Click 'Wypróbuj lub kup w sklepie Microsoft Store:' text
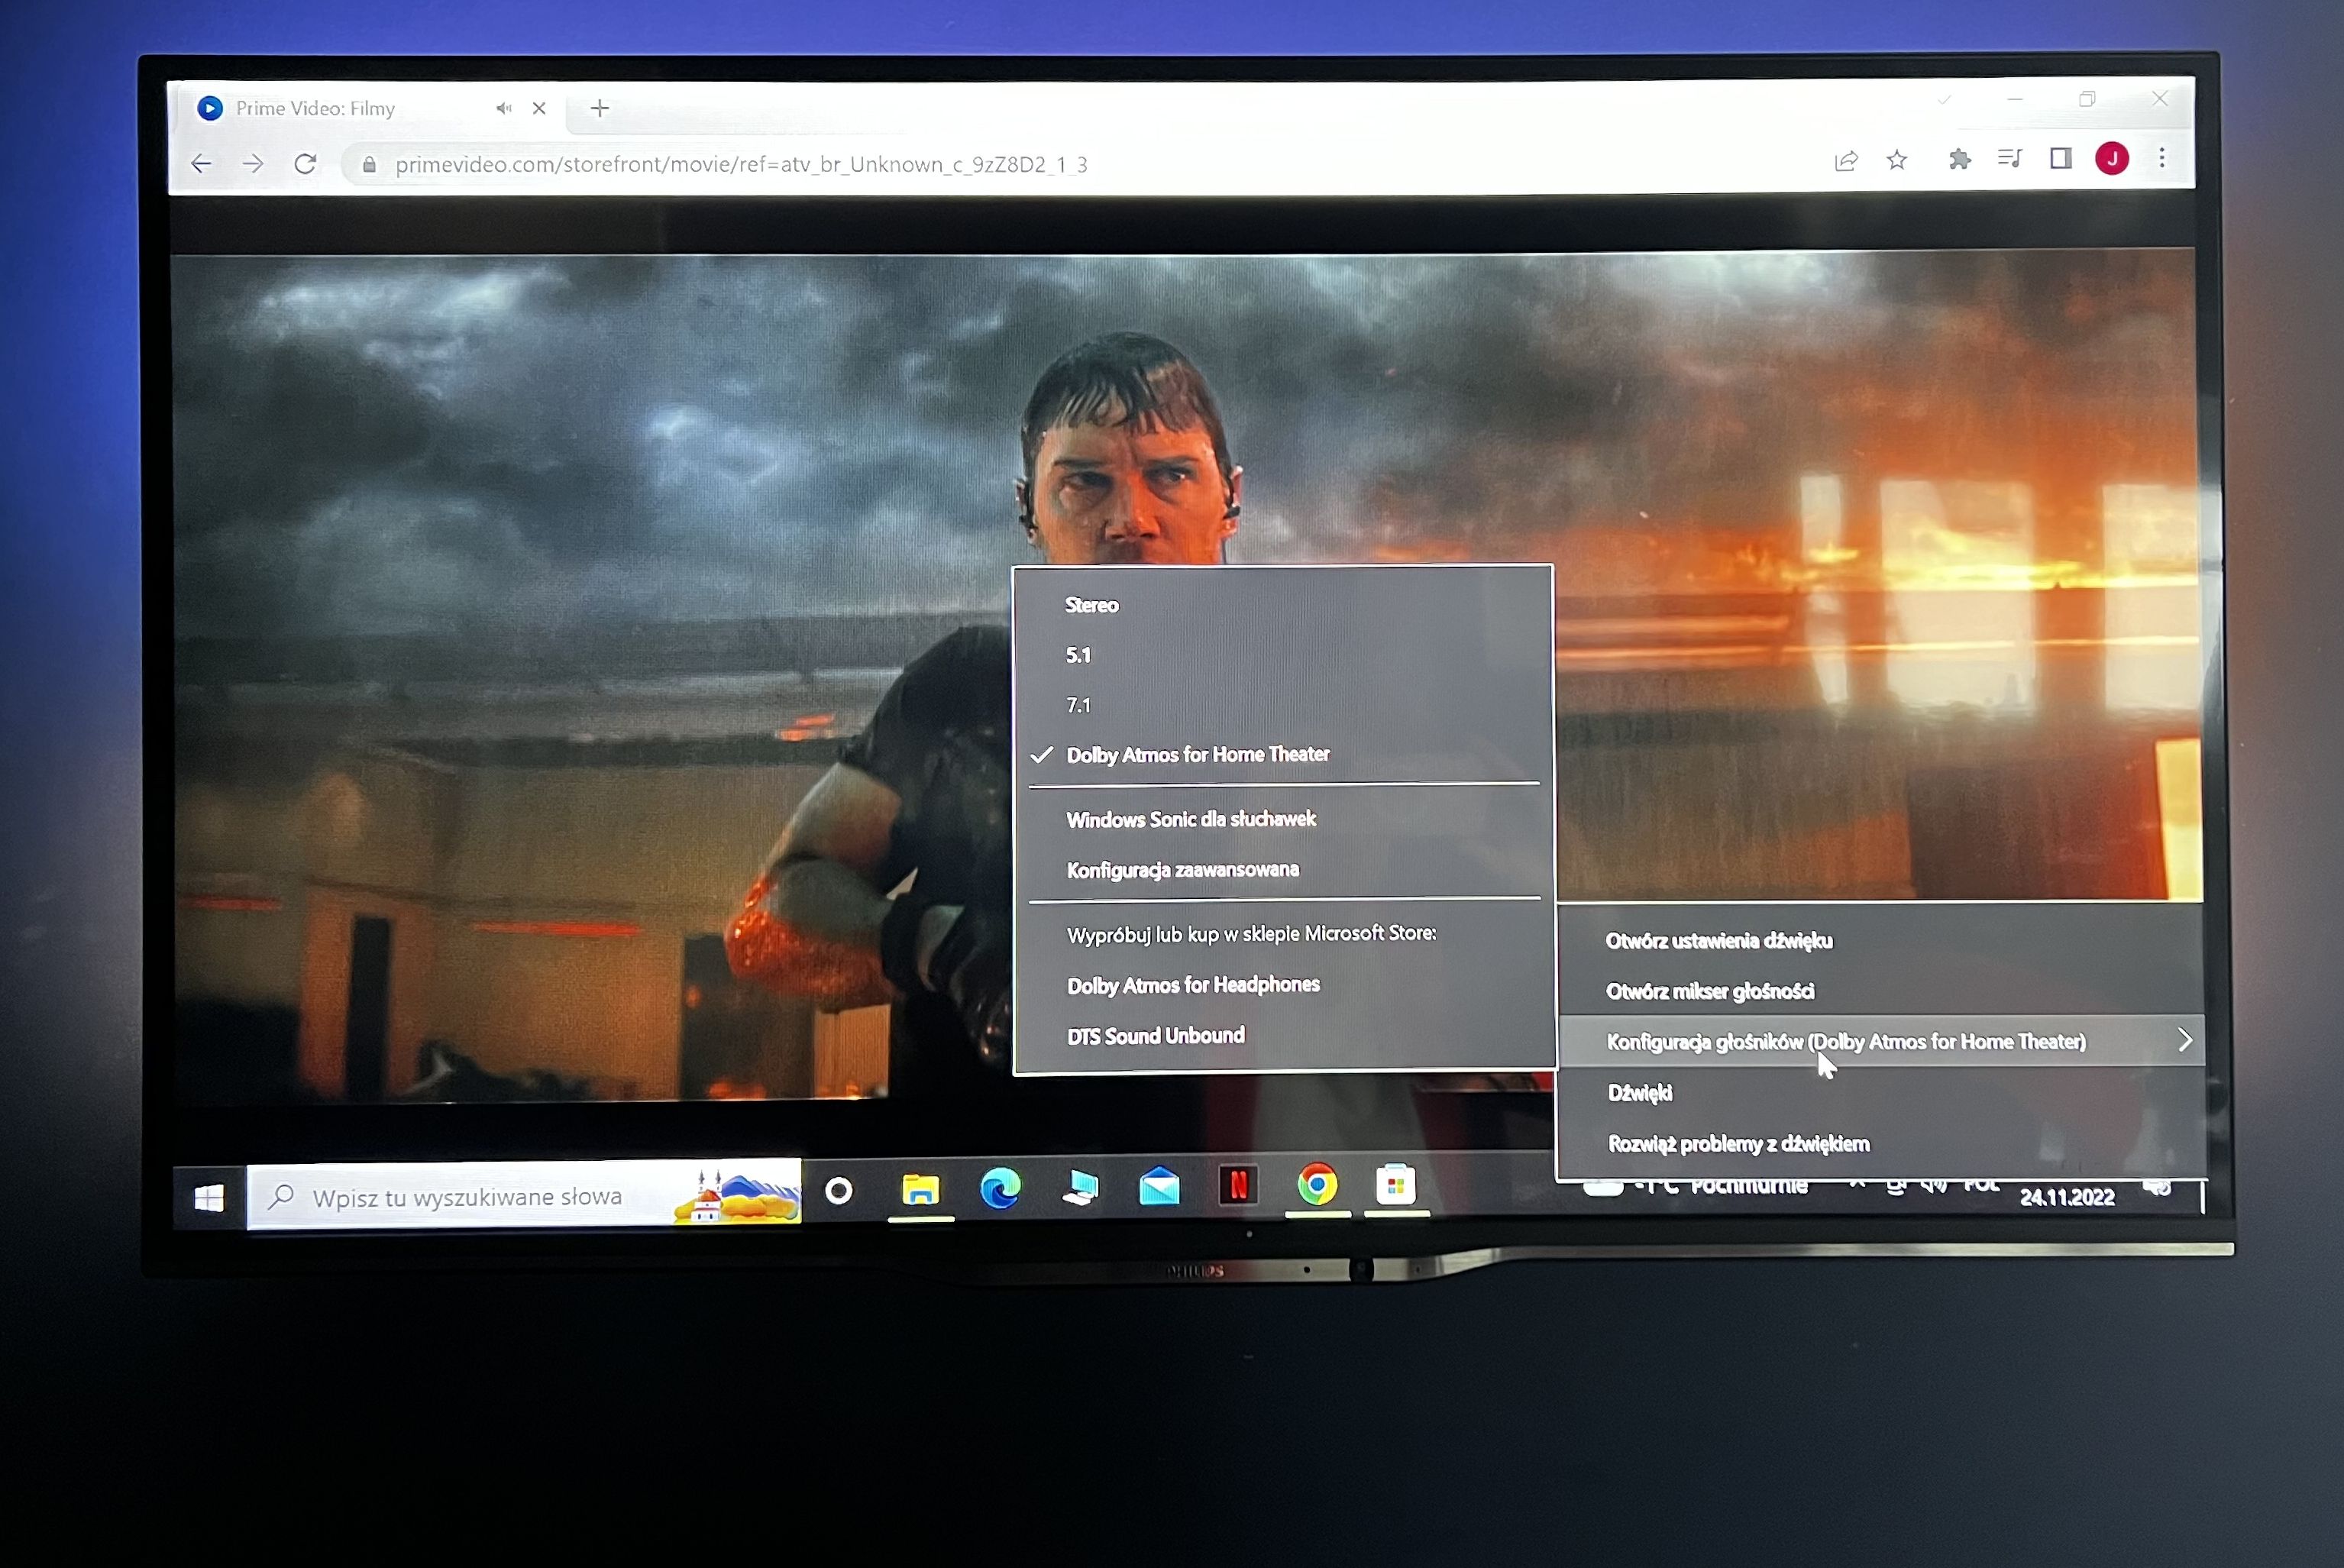Image resolution: width=2344 pixels, height=1568 pixels. [x=1251, y=934]
